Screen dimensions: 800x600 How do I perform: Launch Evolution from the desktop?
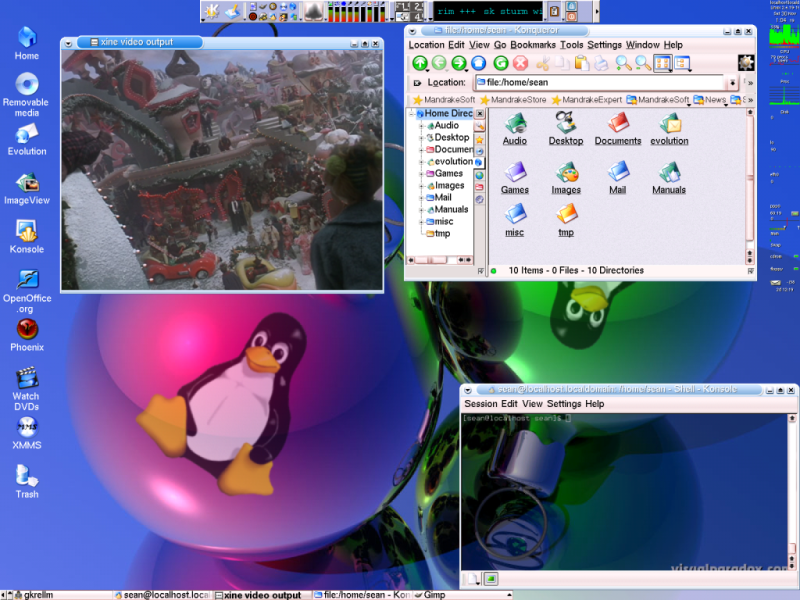click(x=27, y=139)
